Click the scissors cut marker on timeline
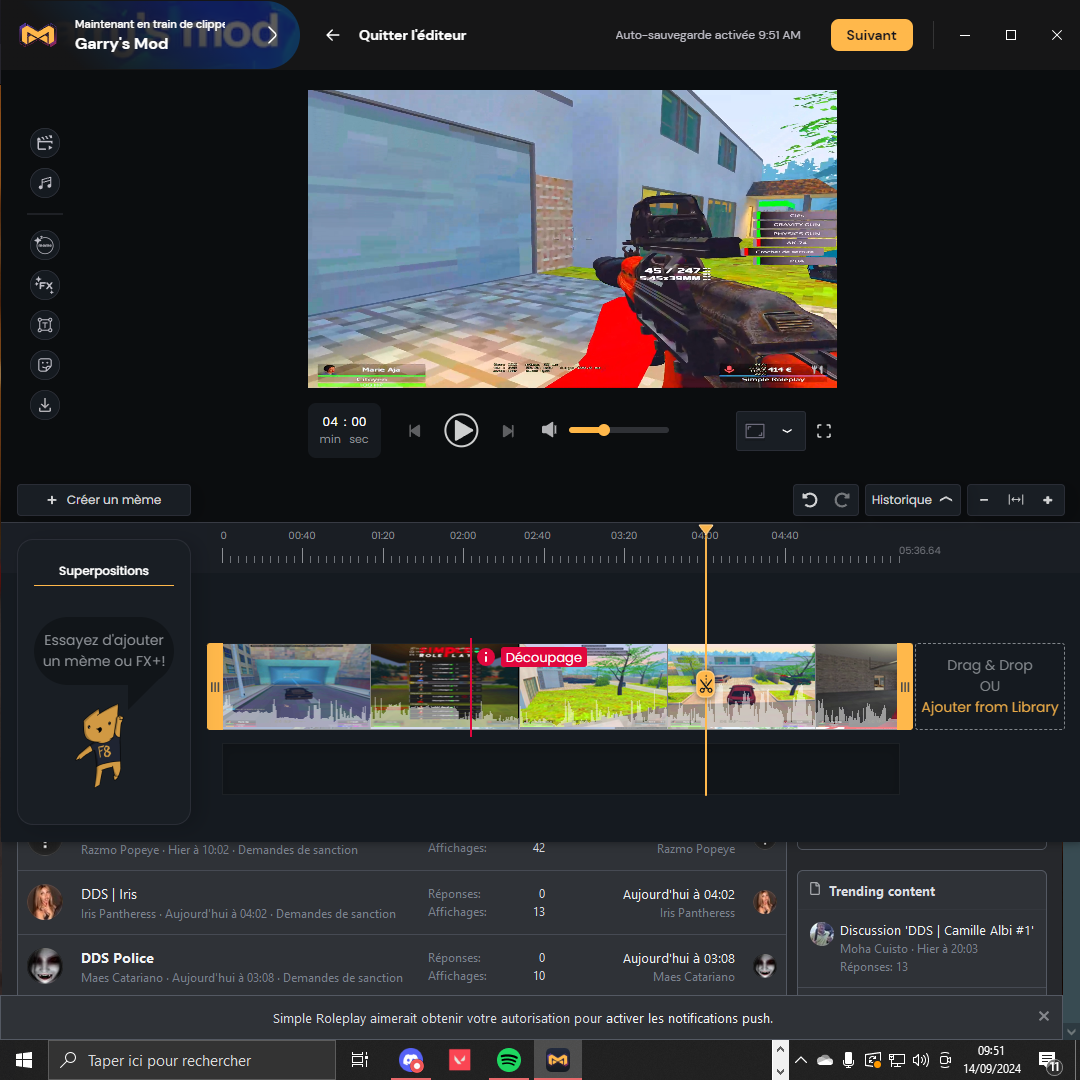Image resolution: width=1080 pixels, height=1080 pixels. pyautogui.click(x=705, y=685)
